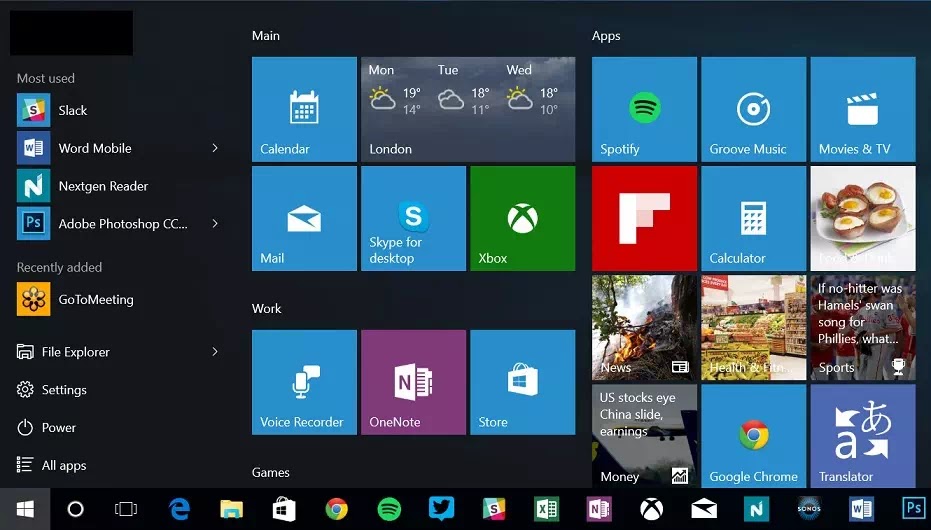This screenshot has height=530, width=931.
Task: Open the Food & Drink egg photo tile
Action: (863, 218)
